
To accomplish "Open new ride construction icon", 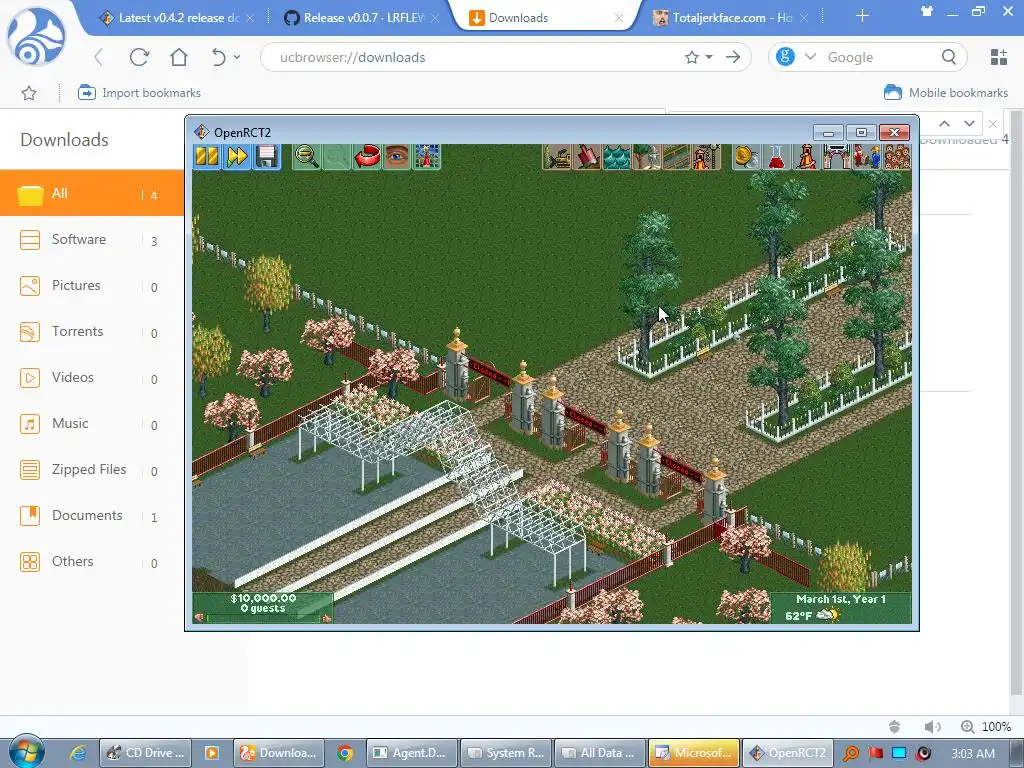I will click(706, 157).
